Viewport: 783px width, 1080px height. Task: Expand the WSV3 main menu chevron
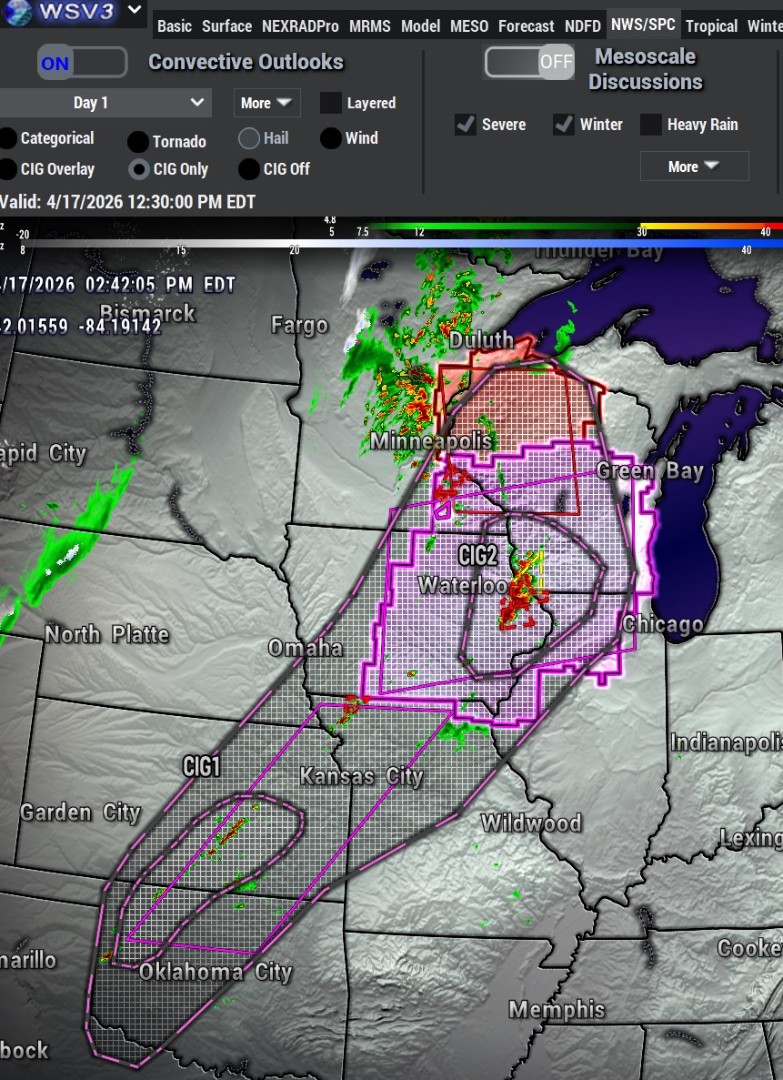coord(135,12)
